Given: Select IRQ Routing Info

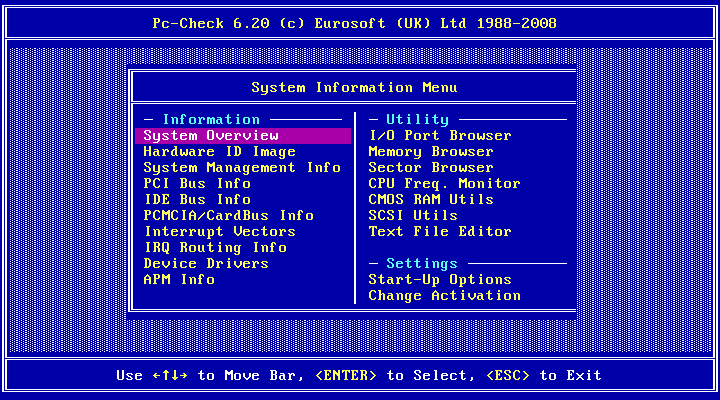Looking at the screenshot, I should (215, 248).
